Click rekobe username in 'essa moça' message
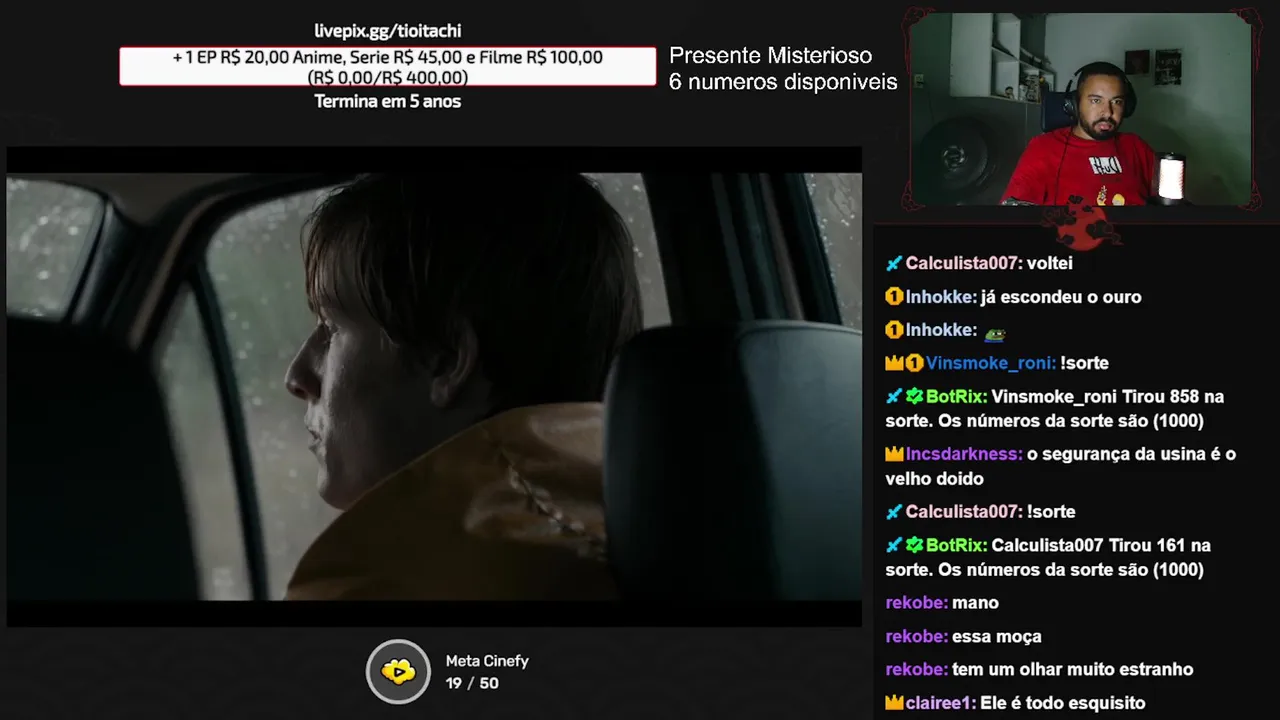 916,636
